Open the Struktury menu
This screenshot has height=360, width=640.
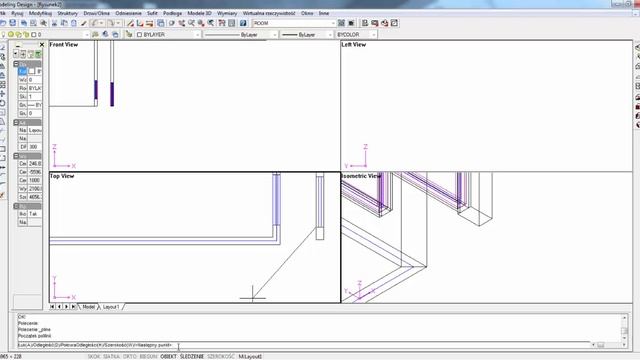[67, 13]
